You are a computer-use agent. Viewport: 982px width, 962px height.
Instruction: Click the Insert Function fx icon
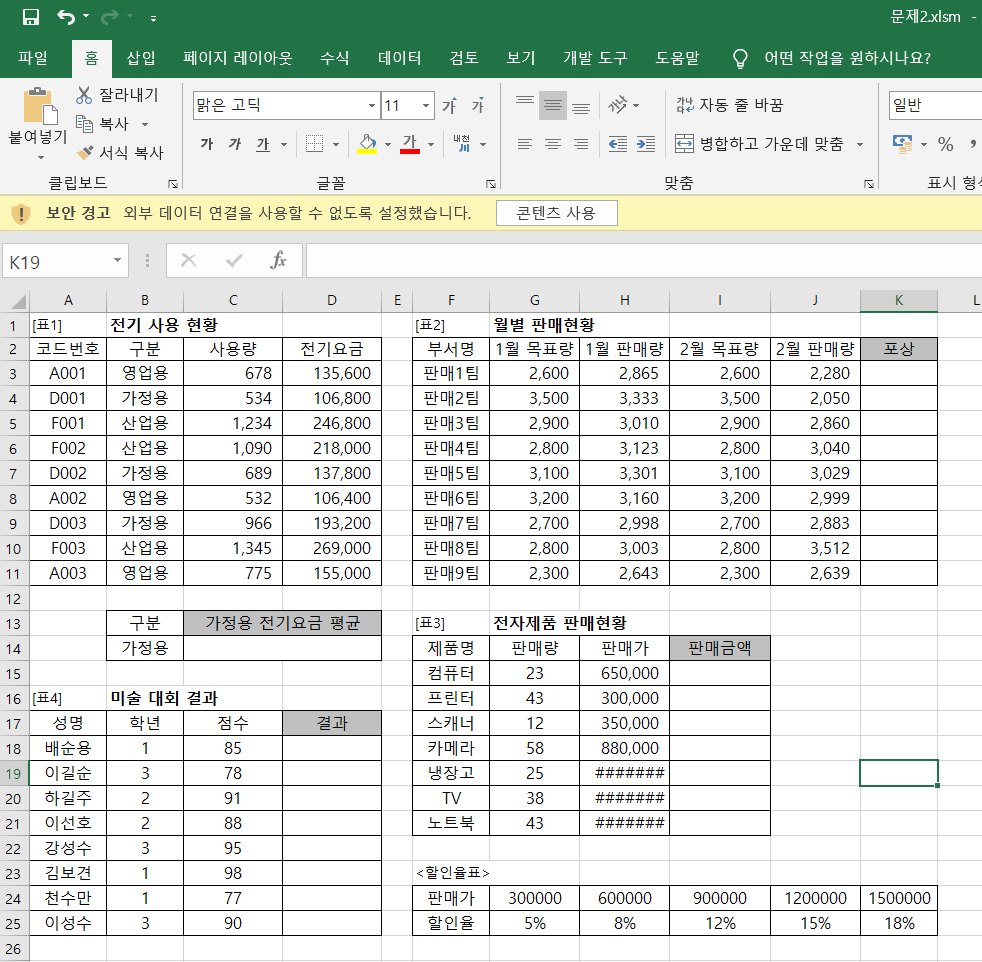pos(277,260)
